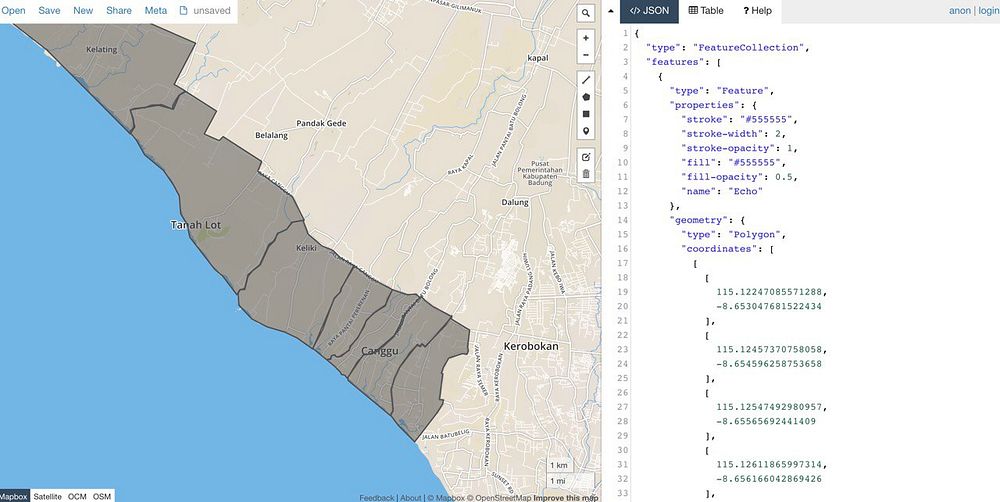Select the draw polyline tool
The width and height of the screenshot is (1000, 502).
coord(585,80)
